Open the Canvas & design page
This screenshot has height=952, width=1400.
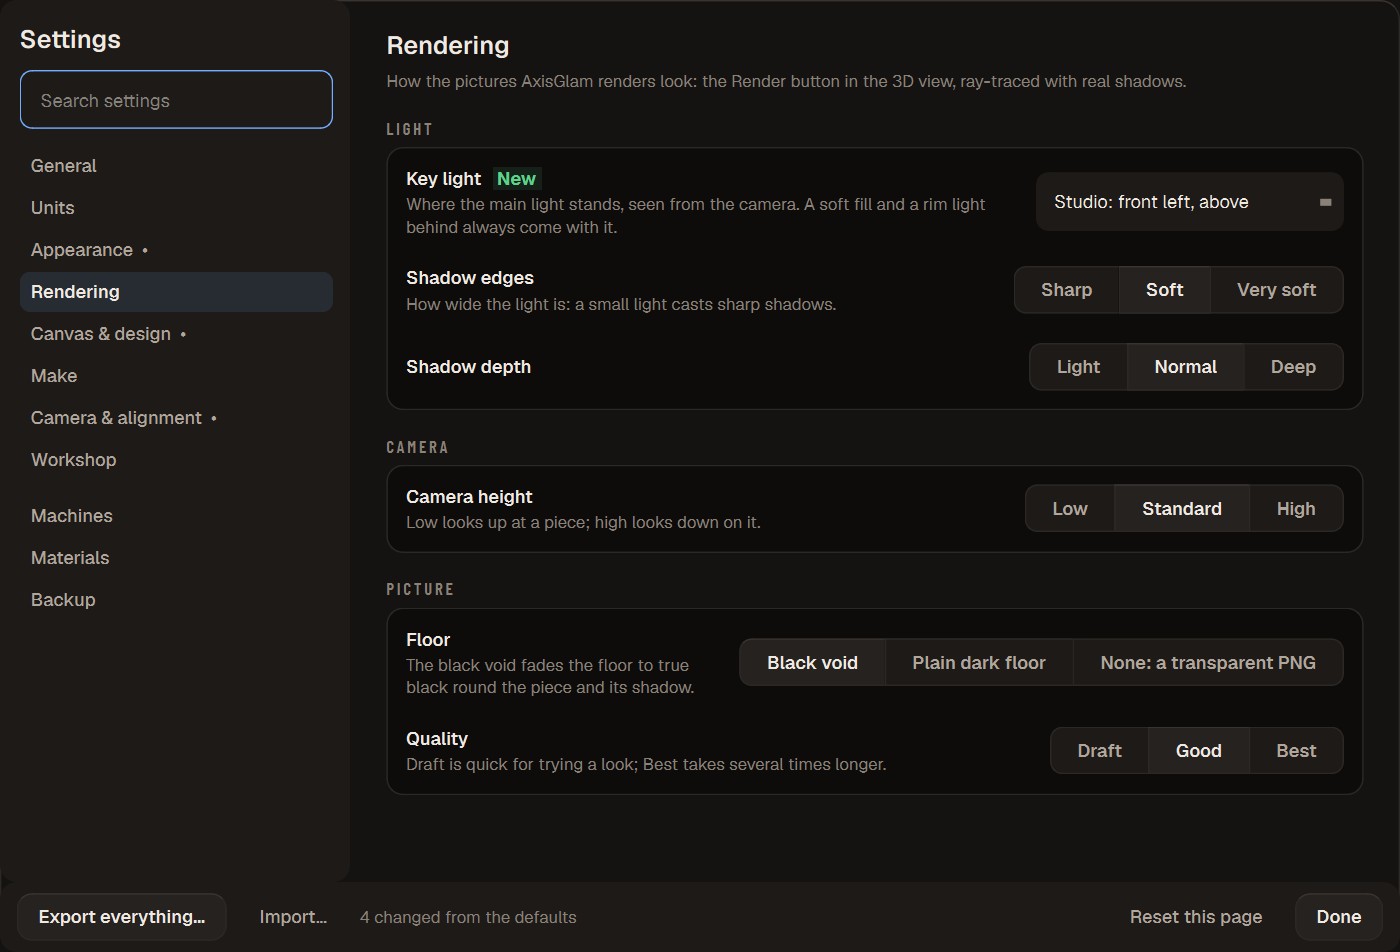pyautogui.click(x=176, y=334)
